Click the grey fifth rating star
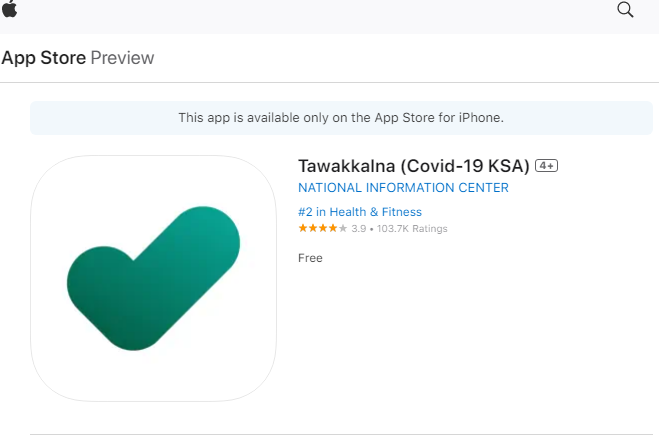The height and width of the screenshot is (442, 659). [x=343, y=228]
